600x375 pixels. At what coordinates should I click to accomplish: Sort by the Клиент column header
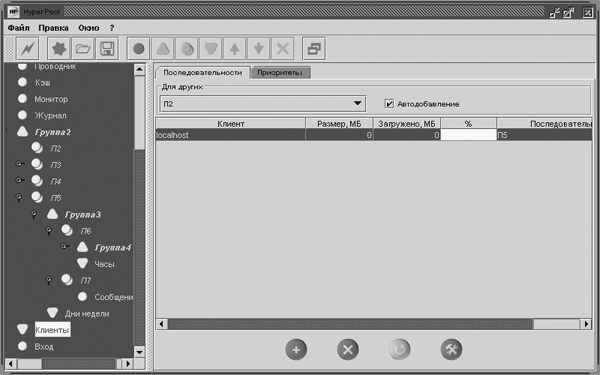[x=231, y=124]
